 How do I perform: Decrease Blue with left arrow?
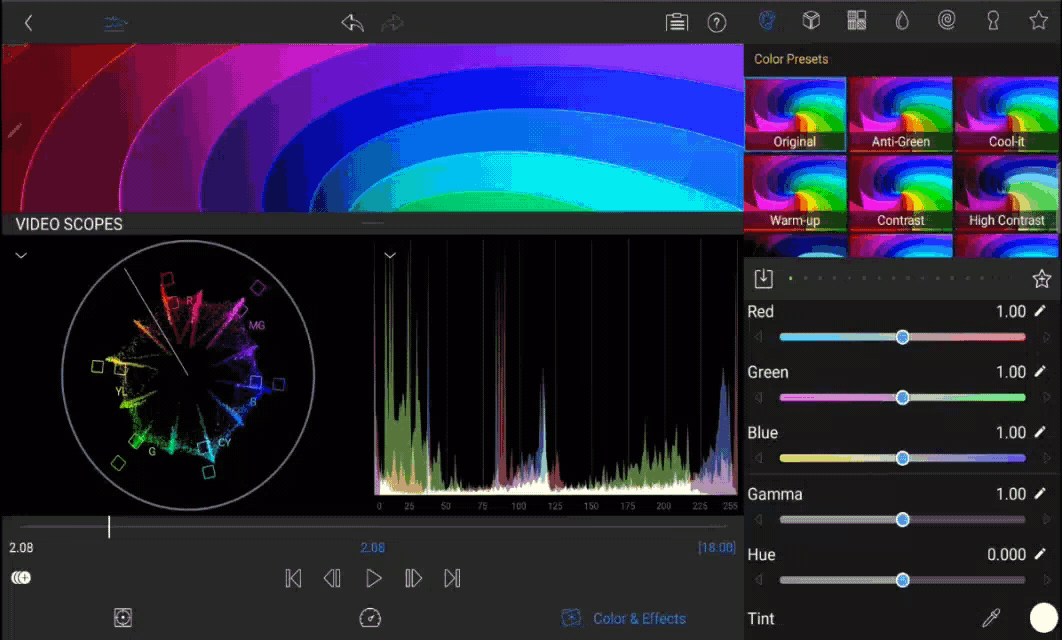[759, 458]
